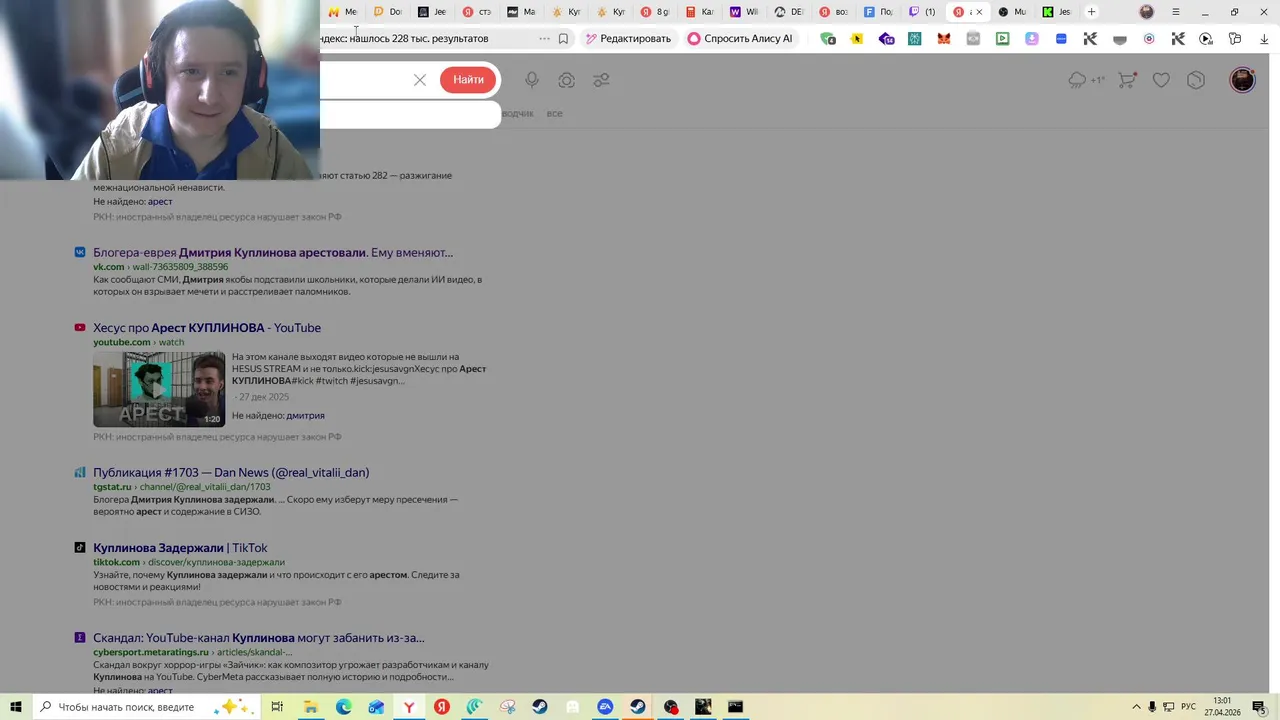Viewport: 1280px width, 720px height.
Task: Start voice search with microphone icon
Action: pyautogui.click(x=532, y=80)
